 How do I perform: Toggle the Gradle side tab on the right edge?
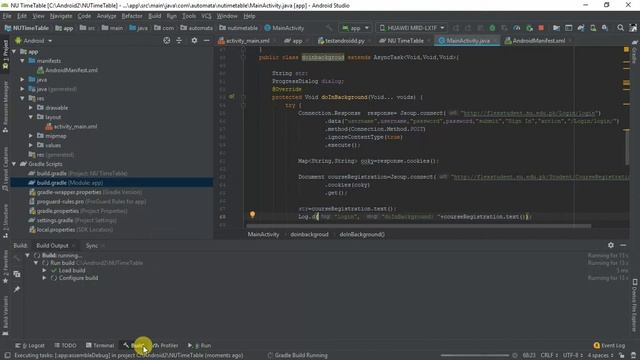pos(635,52)
